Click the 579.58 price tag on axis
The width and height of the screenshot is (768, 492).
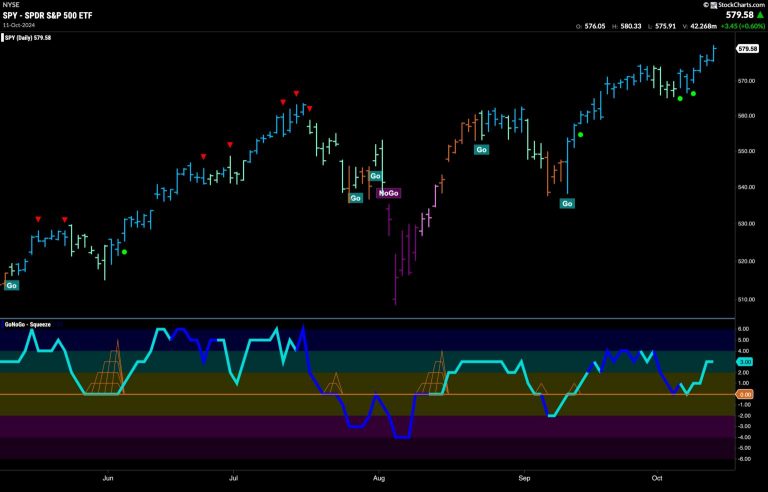tap(747, 49)
